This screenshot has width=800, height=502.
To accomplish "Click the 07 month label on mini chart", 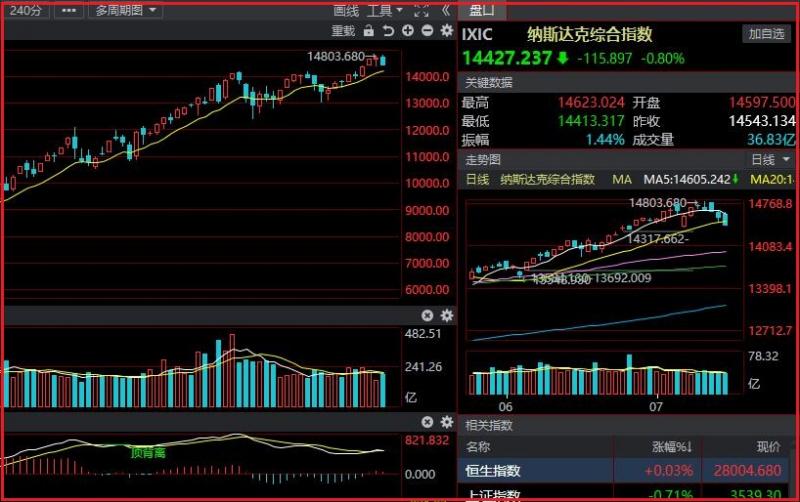I will tap(656, 407).
